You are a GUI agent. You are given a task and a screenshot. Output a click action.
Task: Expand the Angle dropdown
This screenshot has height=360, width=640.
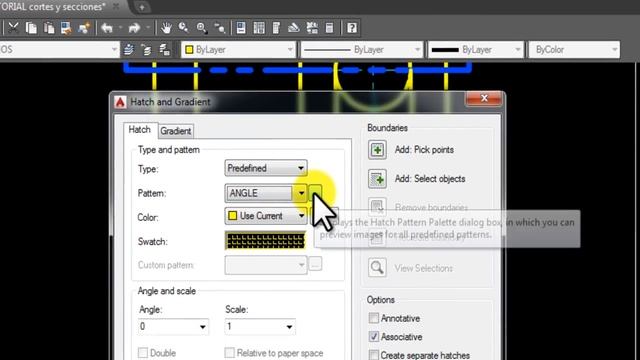(x=202, y=327)
